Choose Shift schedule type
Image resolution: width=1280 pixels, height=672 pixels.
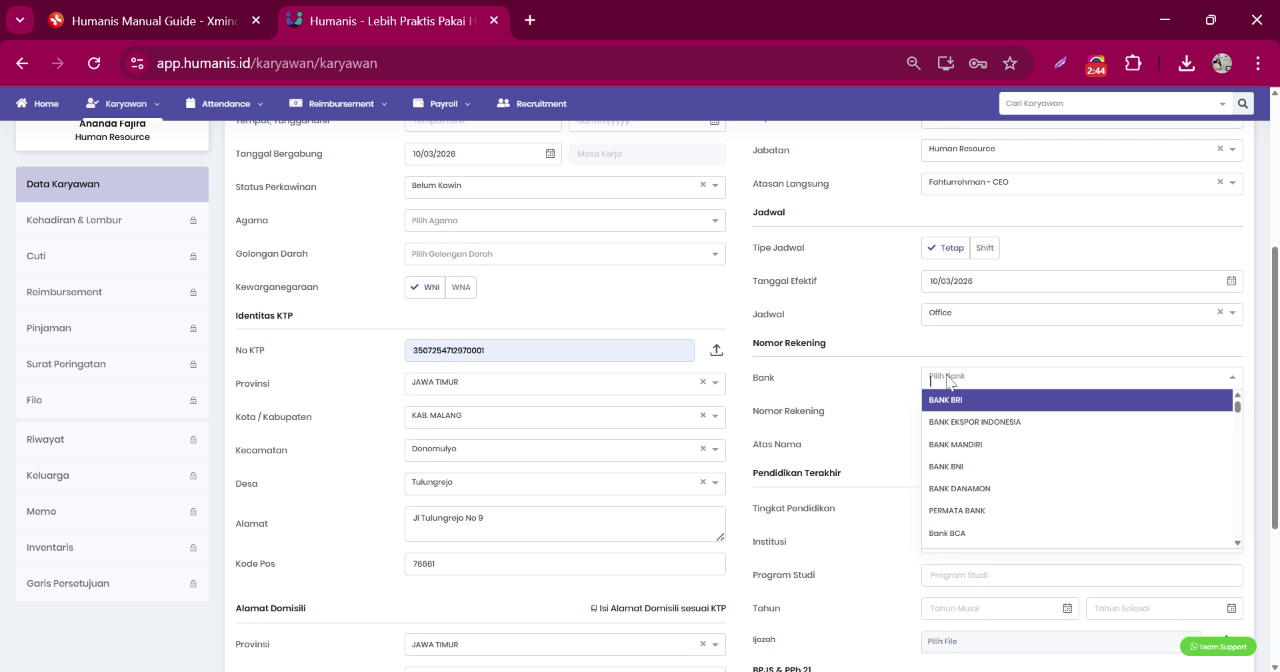point(985,248)
